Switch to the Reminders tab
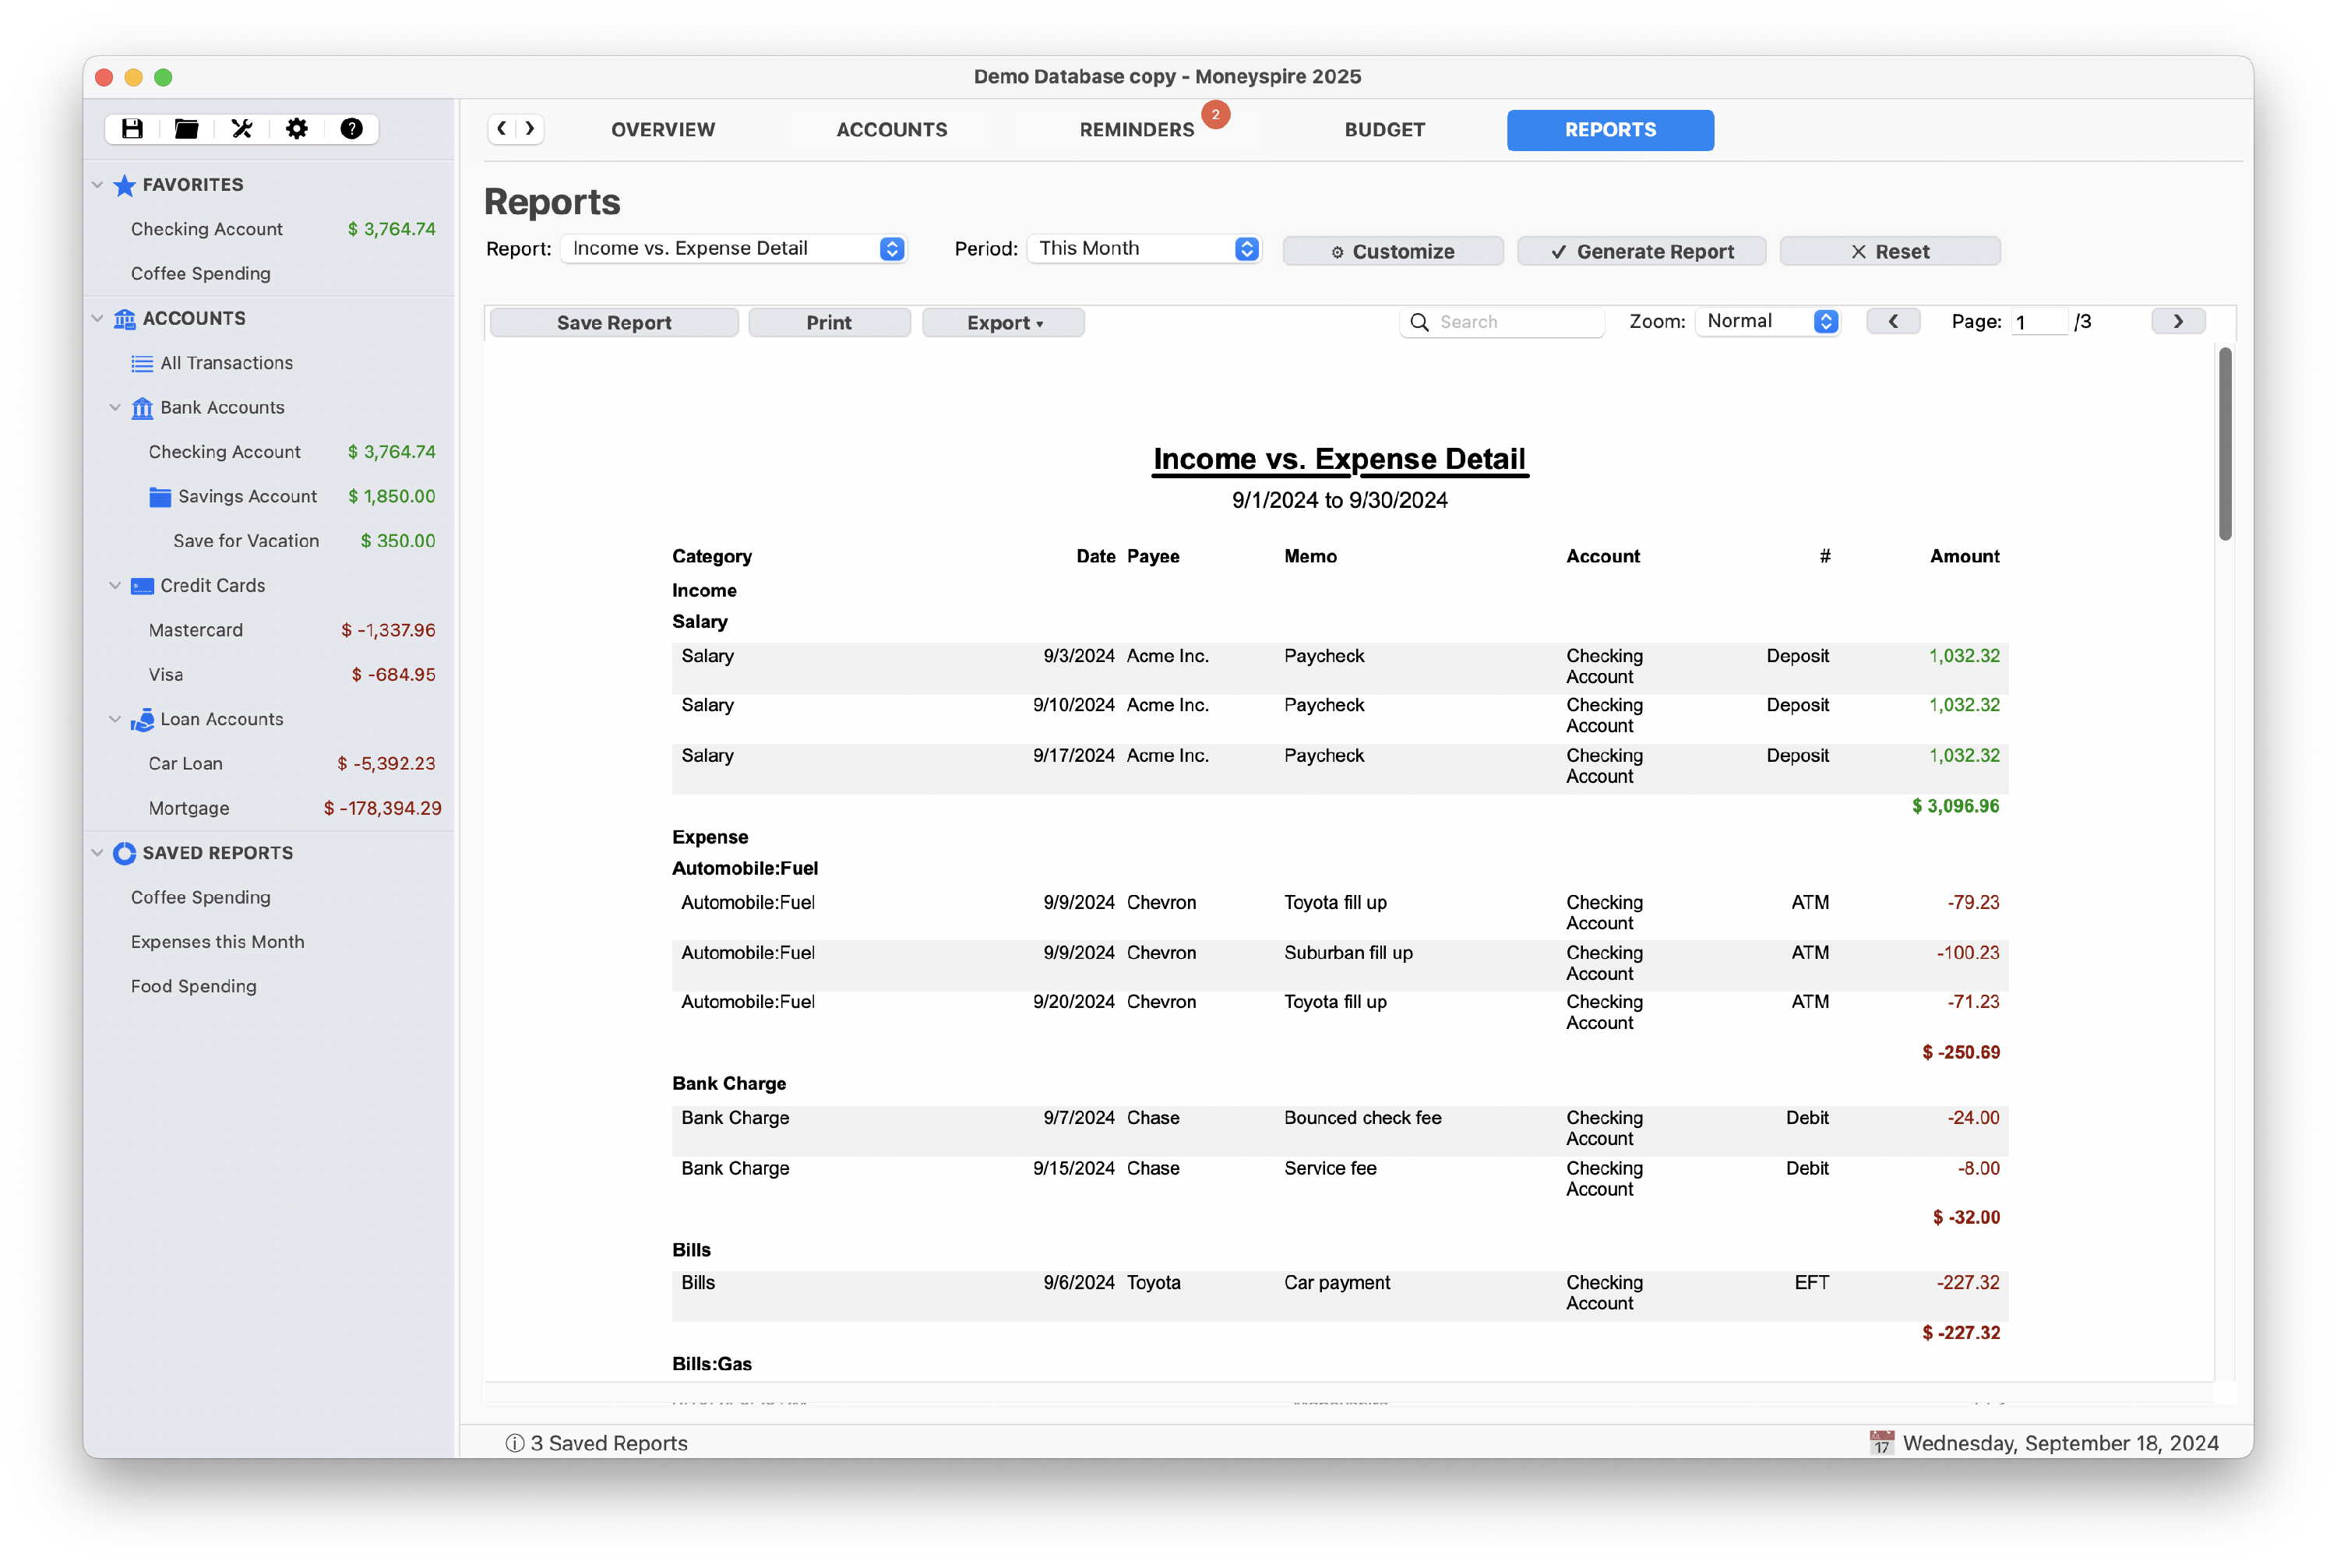 tap(1136, 130)
